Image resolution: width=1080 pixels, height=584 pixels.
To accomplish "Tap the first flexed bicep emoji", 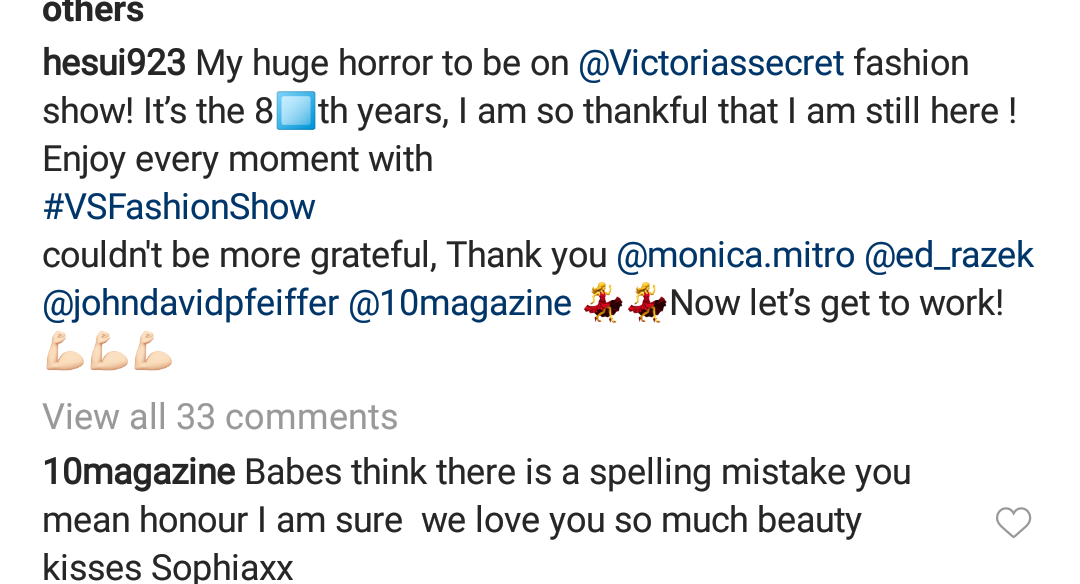I will tap(64, 353).
